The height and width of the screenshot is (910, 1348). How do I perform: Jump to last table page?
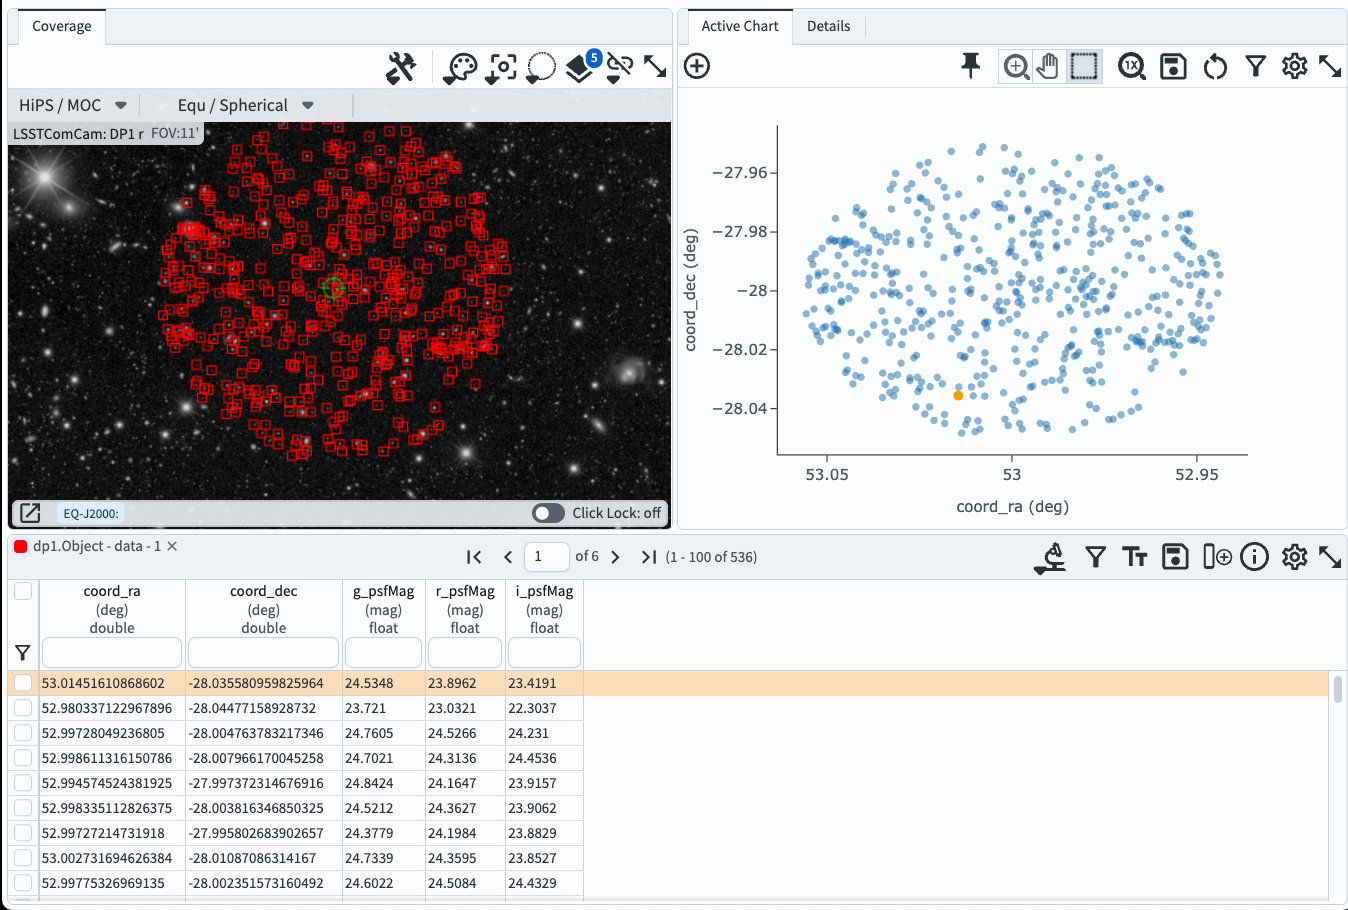pos(648,557)
